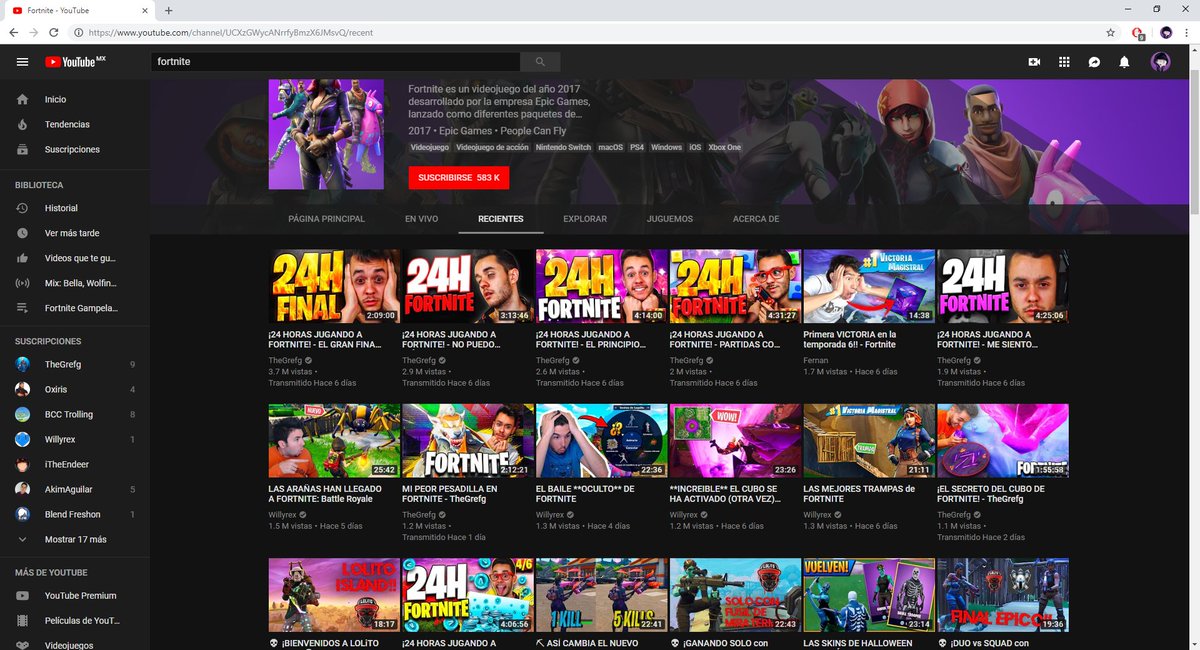Switch to the Explorar tab
Image resolution: width=1200 pixels, height=650 pixels.
coord(585,219)
